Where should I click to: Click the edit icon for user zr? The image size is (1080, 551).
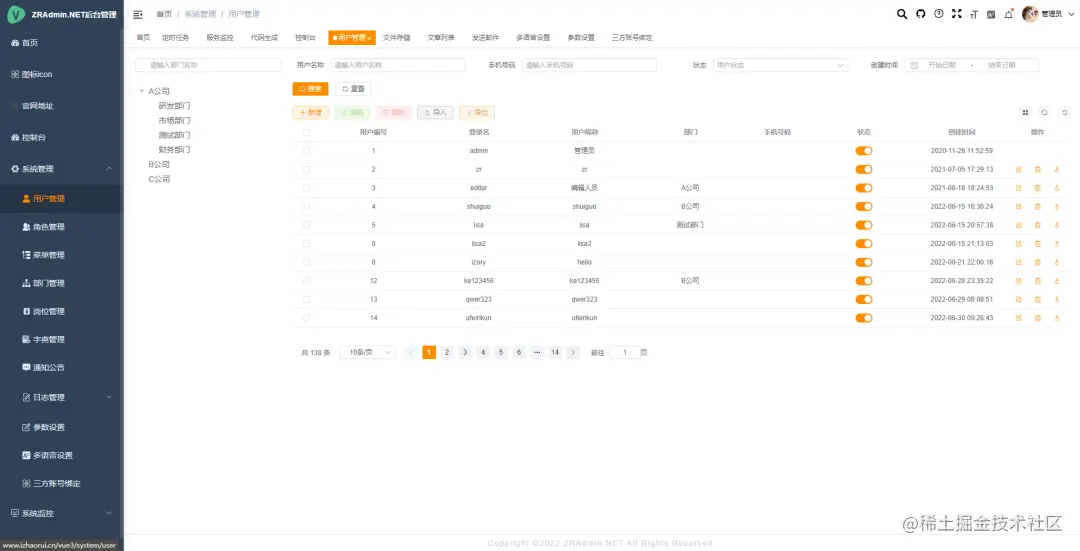(1019, 169)
